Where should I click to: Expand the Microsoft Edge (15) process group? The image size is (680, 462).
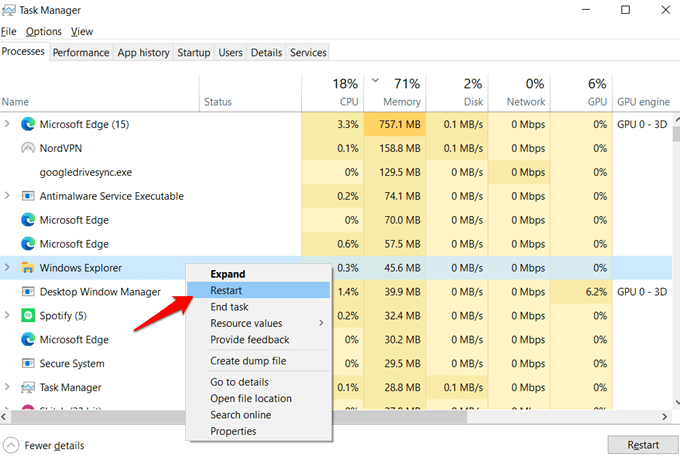click(x=7, y=124)
